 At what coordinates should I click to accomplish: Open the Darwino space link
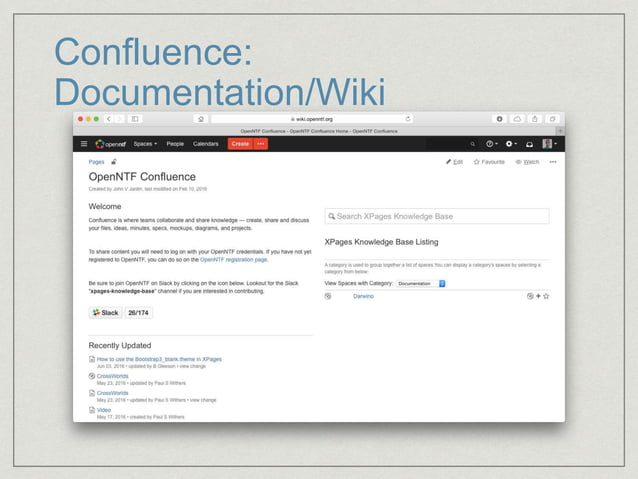363,296
